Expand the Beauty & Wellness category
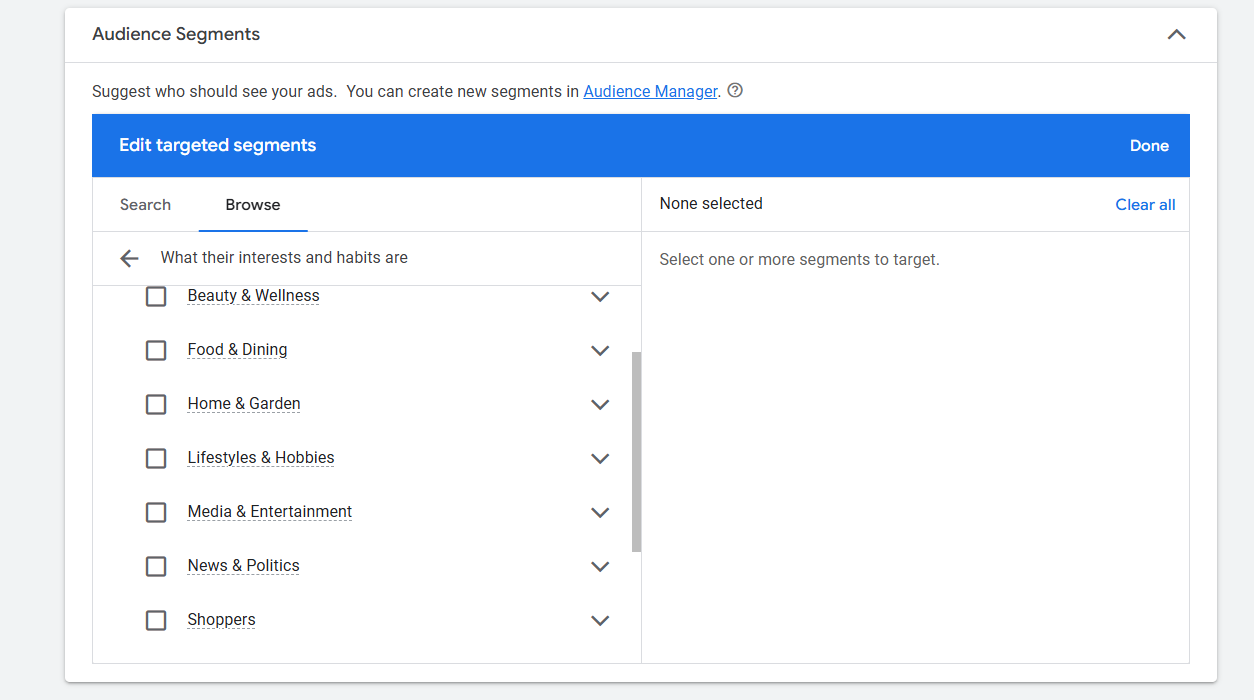This screenshot has width=1254, height=700. coord(600,297)
